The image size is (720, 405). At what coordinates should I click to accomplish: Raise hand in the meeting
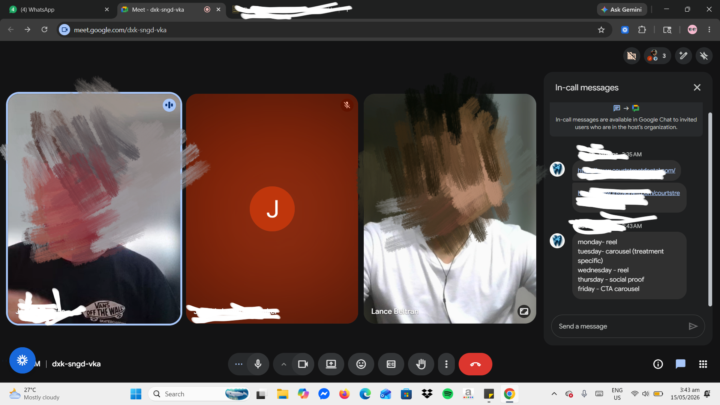click(x=421, y=364)
